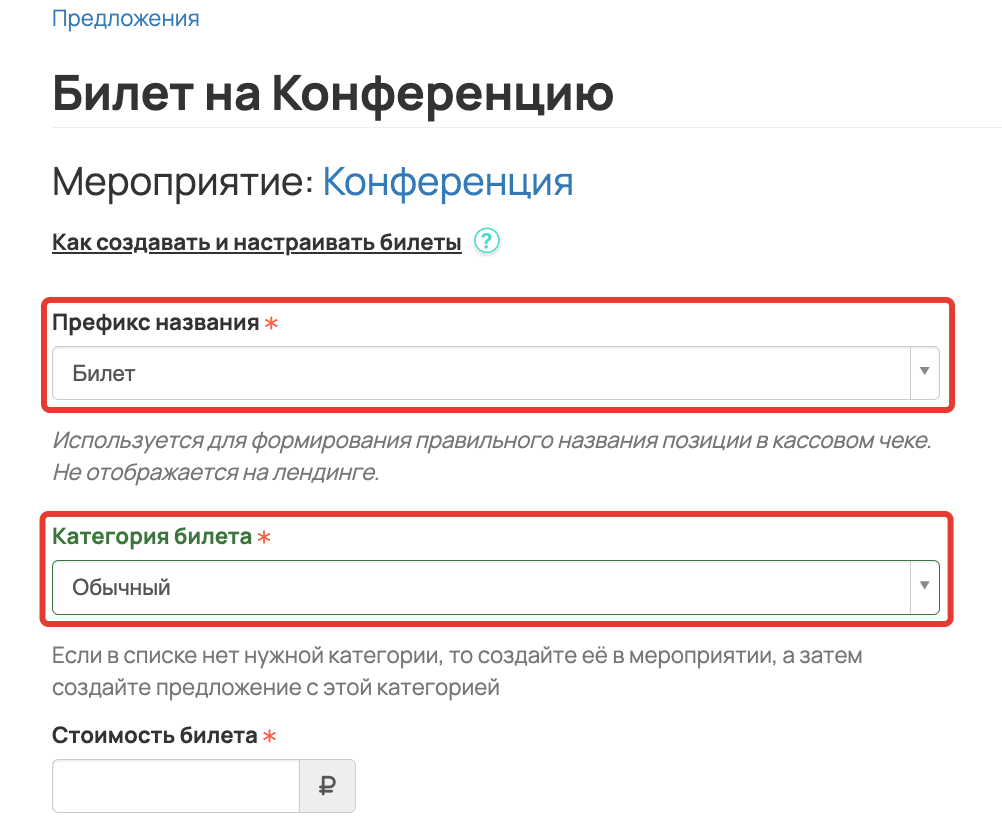Click the red asterisk beside Категория билета

point(264,537)
